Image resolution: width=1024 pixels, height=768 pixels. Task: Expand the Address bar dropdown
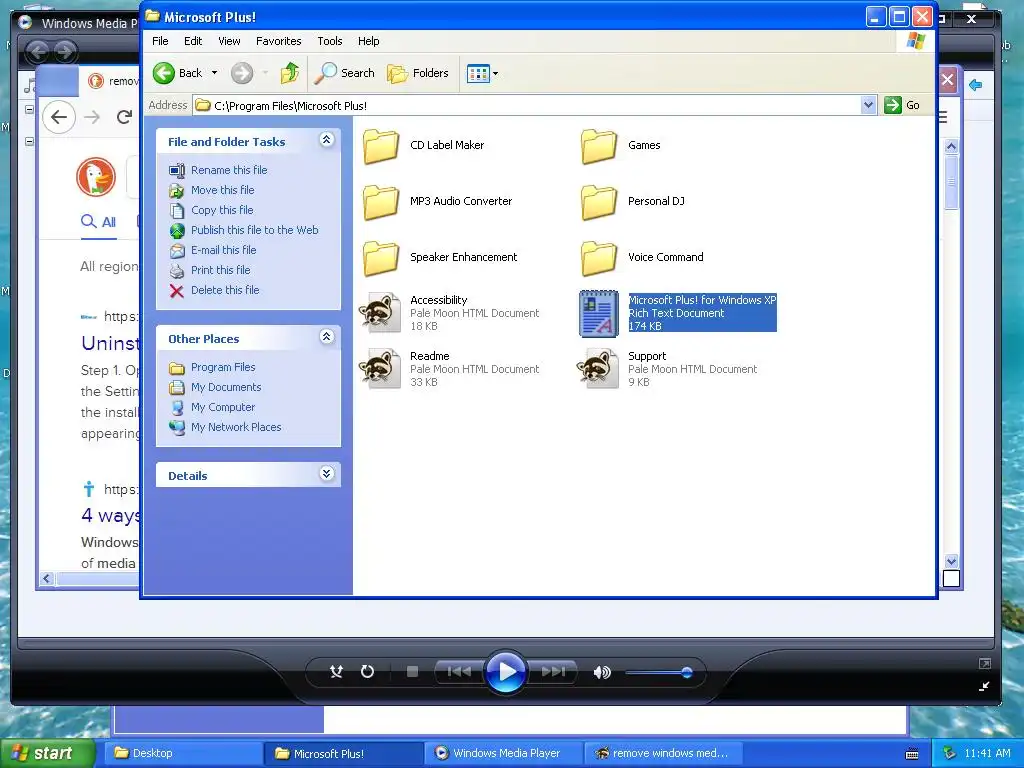click(x=868, y=105)
